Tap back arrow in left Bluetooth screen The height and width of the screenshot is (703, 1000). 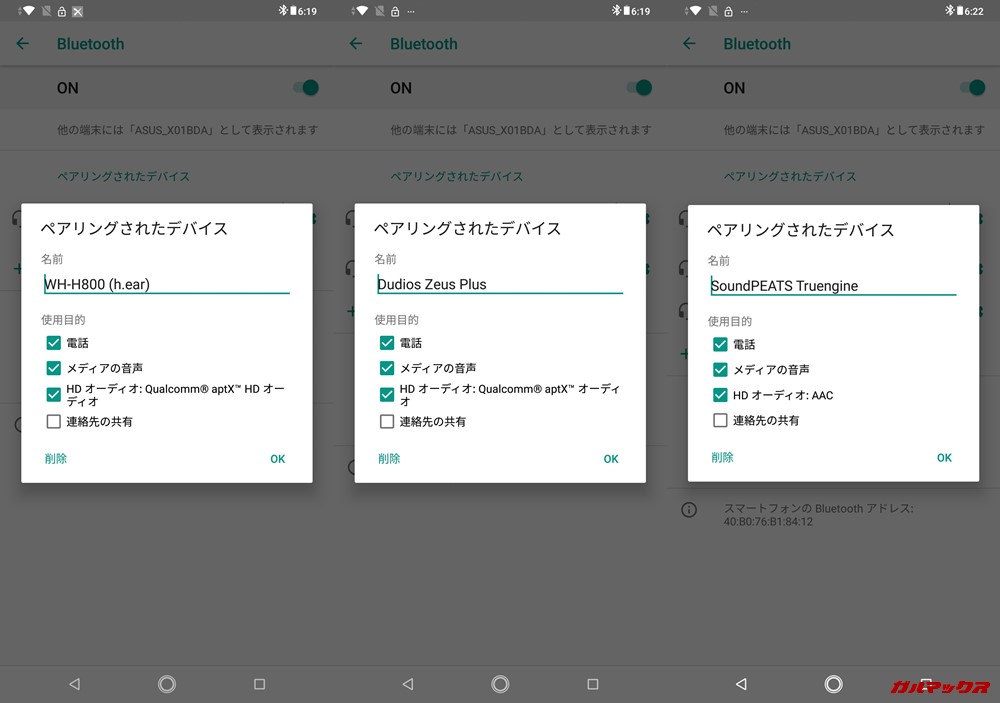coord(22,44)
